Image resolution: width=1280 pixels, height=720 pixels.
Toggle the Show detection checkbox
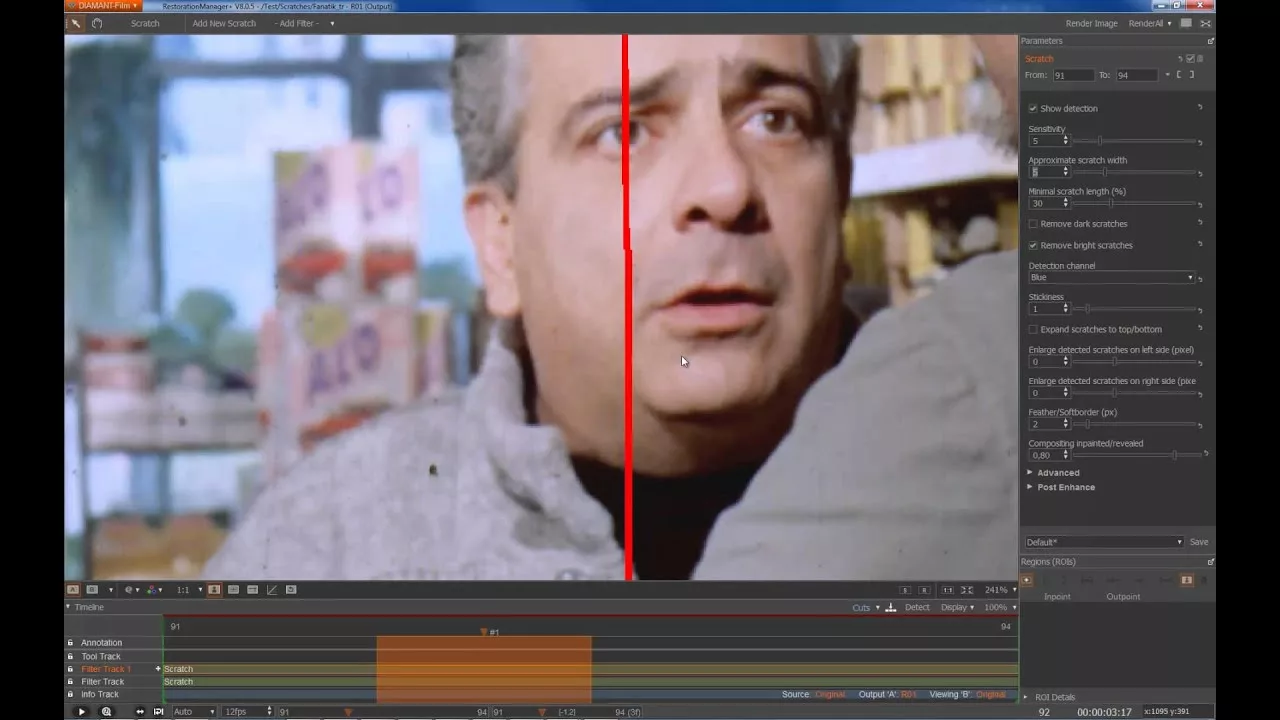1033,108
